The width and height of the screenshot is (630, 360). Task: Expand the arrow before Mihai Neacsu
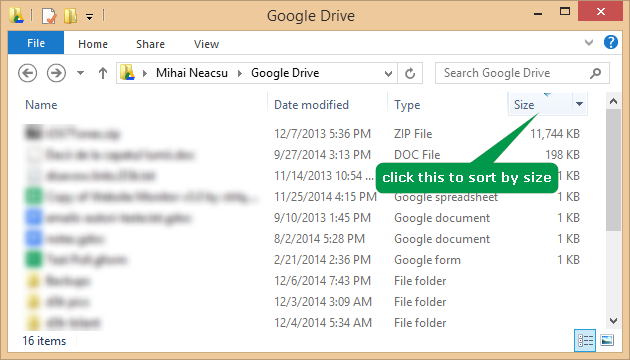(145, 73)
